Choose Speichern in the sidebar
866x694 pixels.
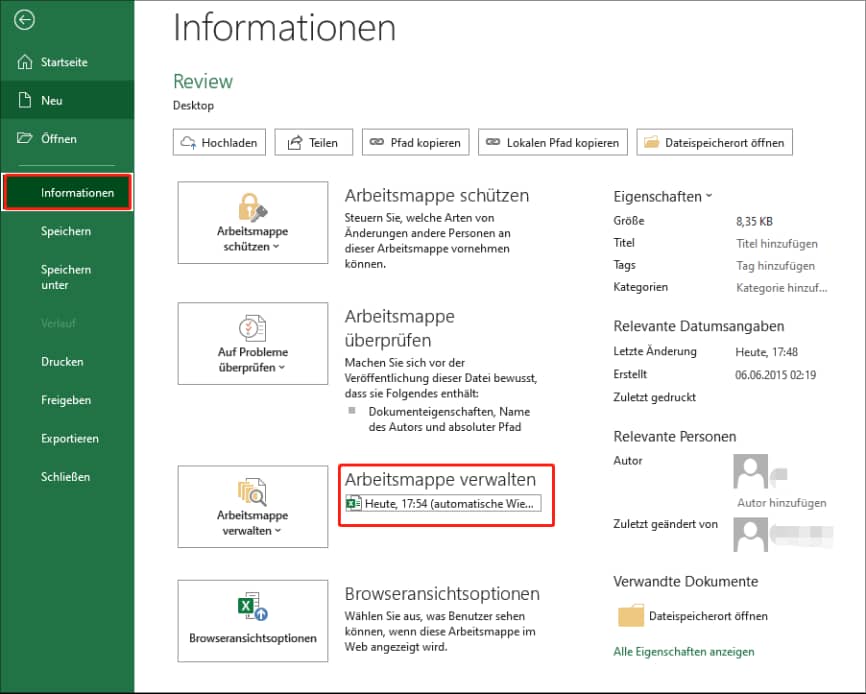pyautogui.click(x=67, y=231)
